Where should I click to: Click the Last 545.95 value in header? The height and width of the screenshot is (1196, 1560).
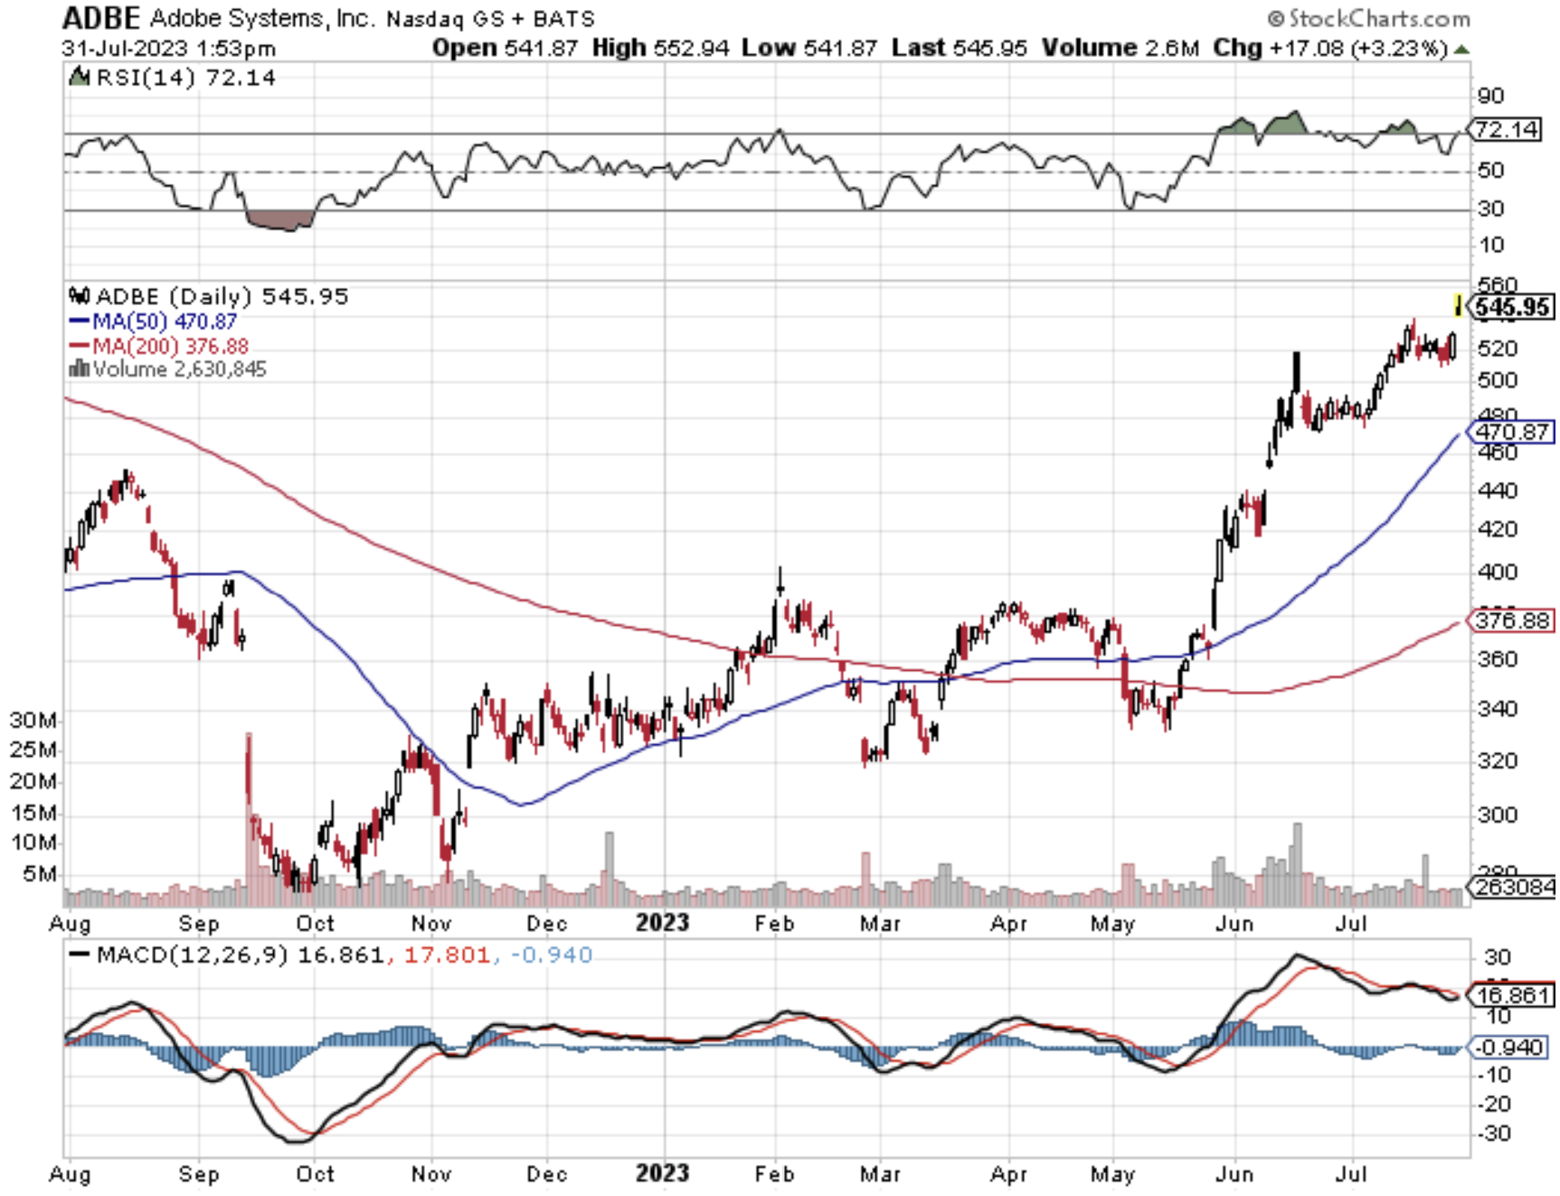tap(959, 48)
